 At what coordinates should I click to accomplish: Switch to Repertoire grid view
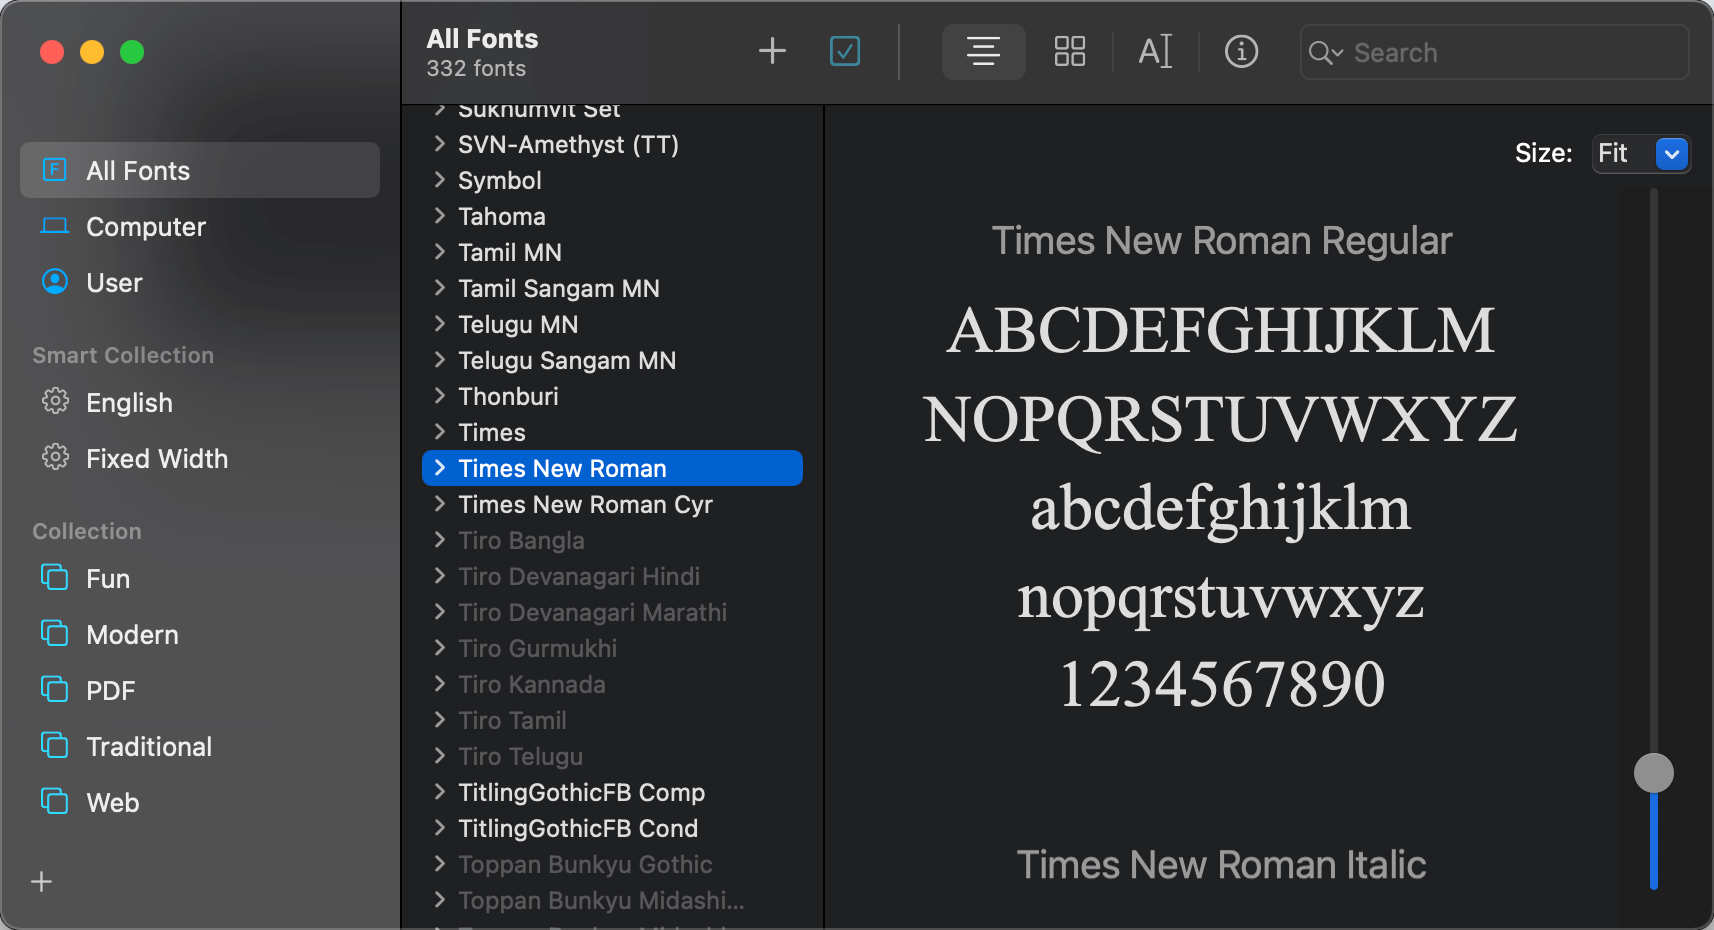pos(1070,51)
